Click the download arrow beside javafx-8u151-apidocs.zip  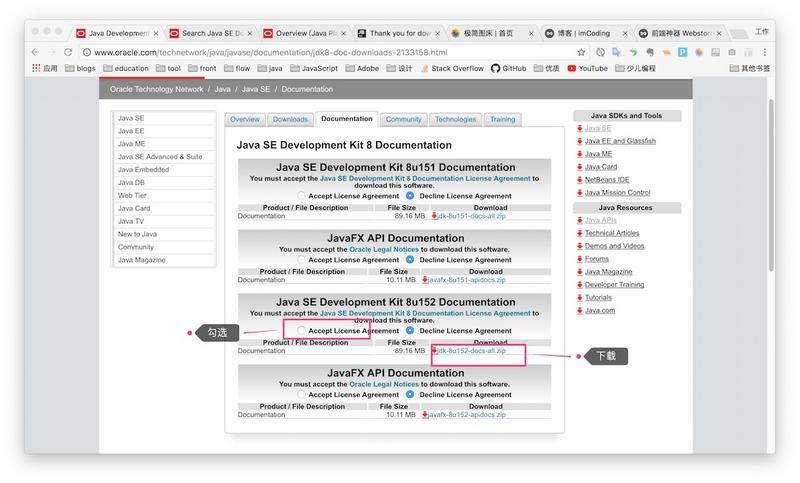tap(424, 279)
